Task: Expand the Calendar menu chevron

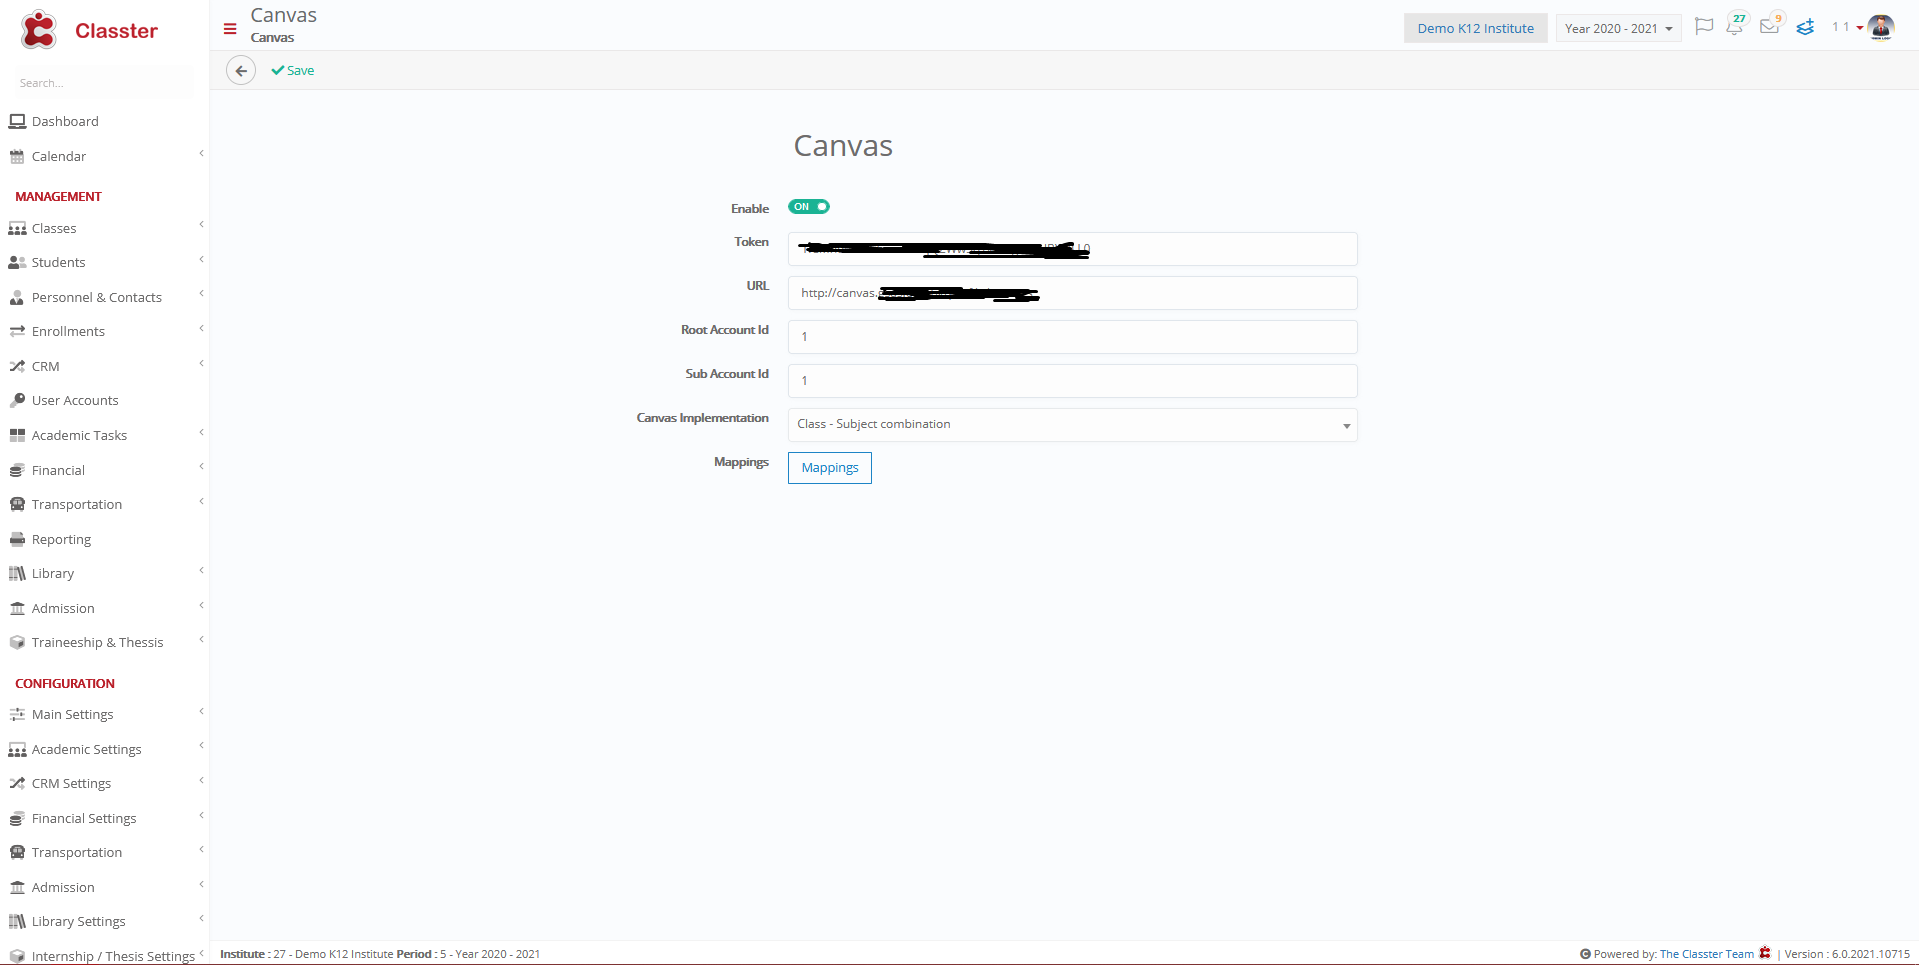Action: [201, 154]
